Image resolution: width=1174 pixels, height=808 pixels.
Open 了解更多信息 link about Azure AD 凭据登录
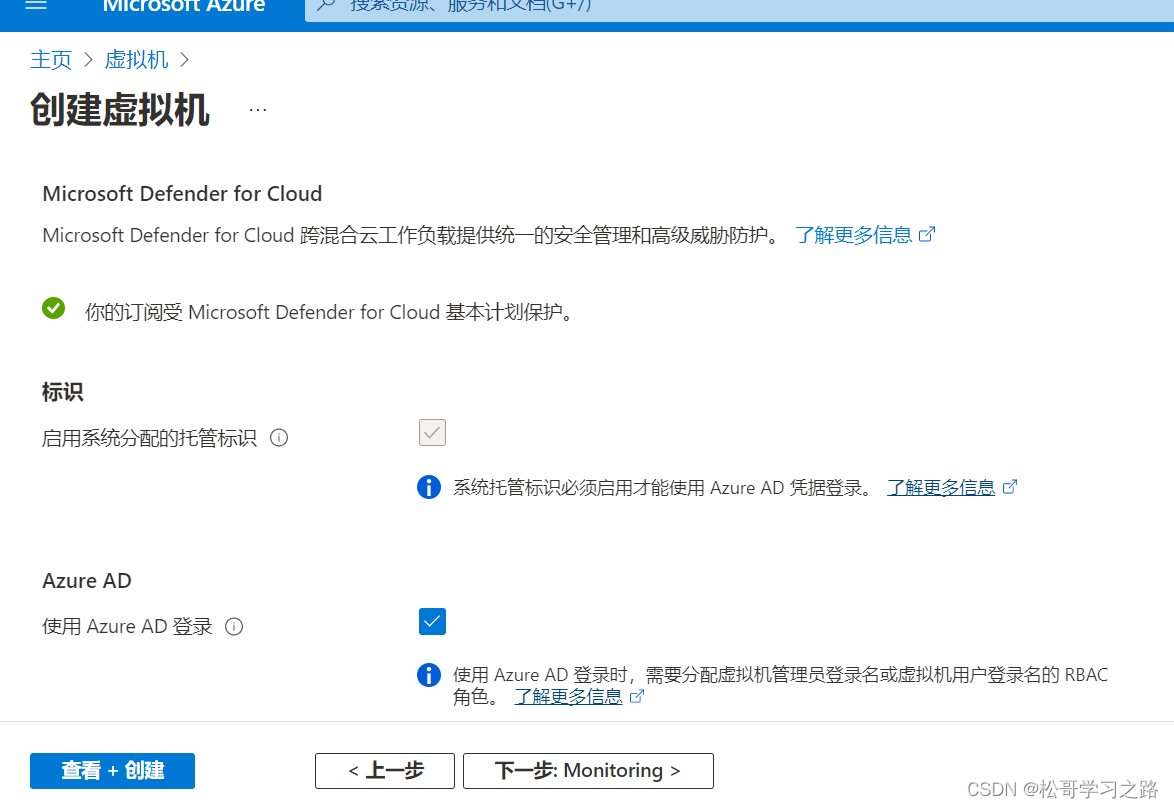pos(941,487)
